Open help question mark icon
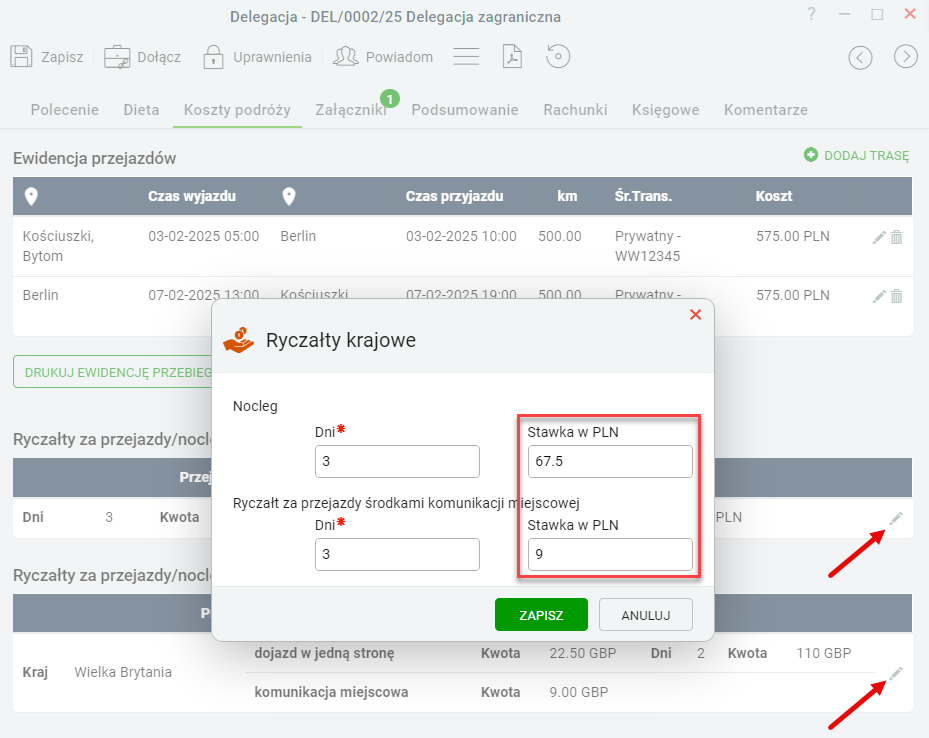Screen dimensions: 929x738 tap(812, 14)
